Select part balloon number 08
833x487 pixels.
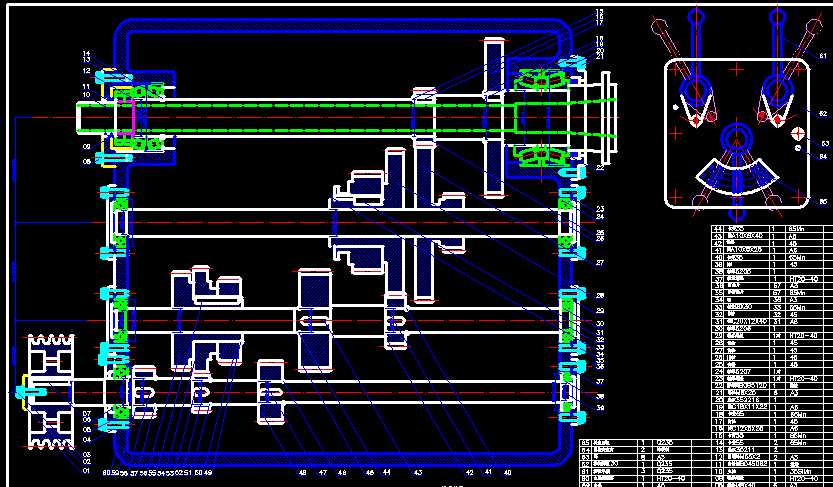coord(87,161)
